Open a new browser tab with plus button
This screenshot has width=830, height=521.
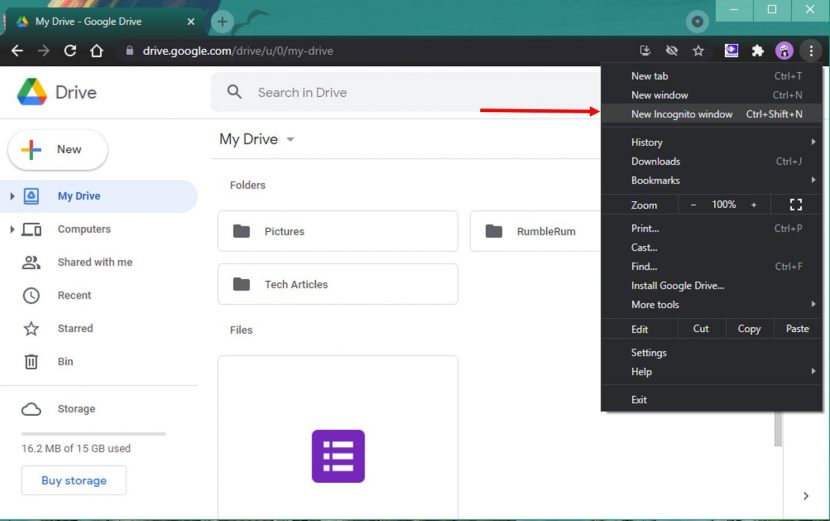coord(222,22)
